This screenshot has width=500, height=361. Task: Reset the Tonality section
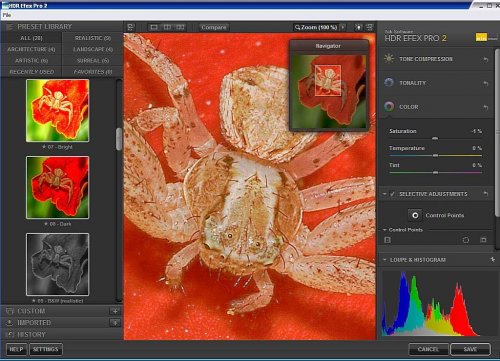tap(485, 83)
